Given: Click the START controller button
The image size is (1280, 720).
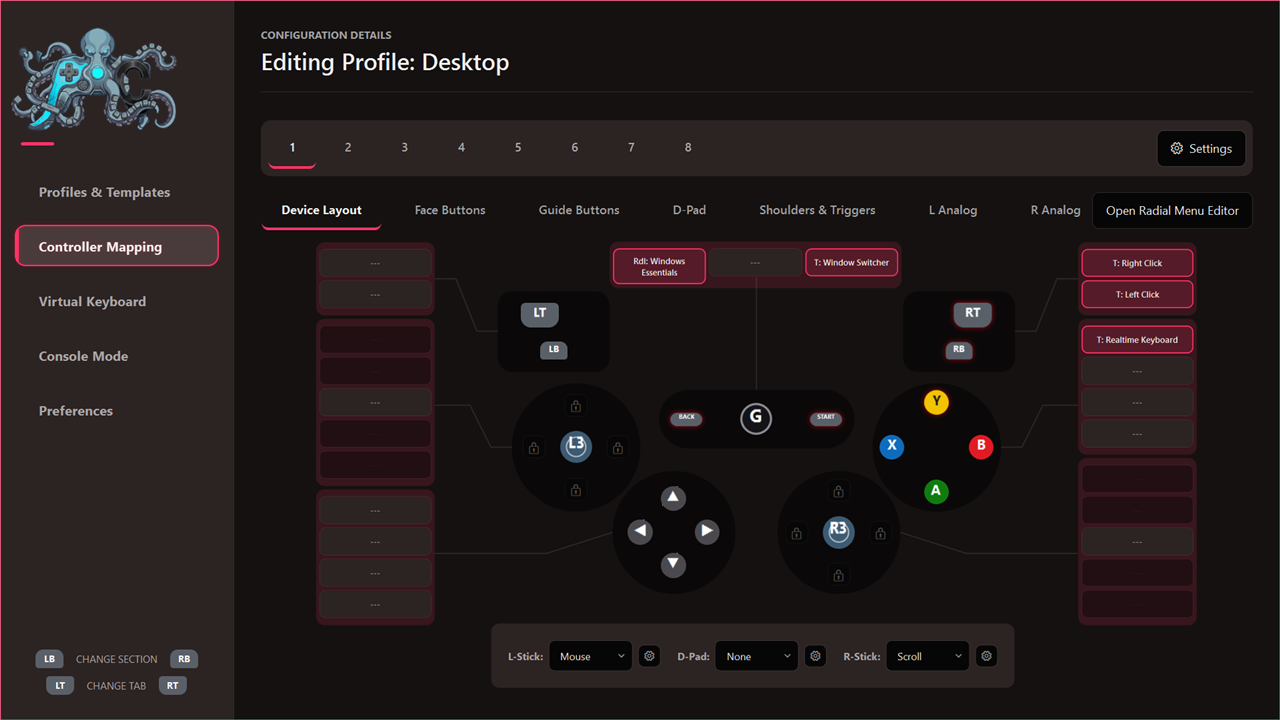Looking at the screenshot, I should point(826,418).
